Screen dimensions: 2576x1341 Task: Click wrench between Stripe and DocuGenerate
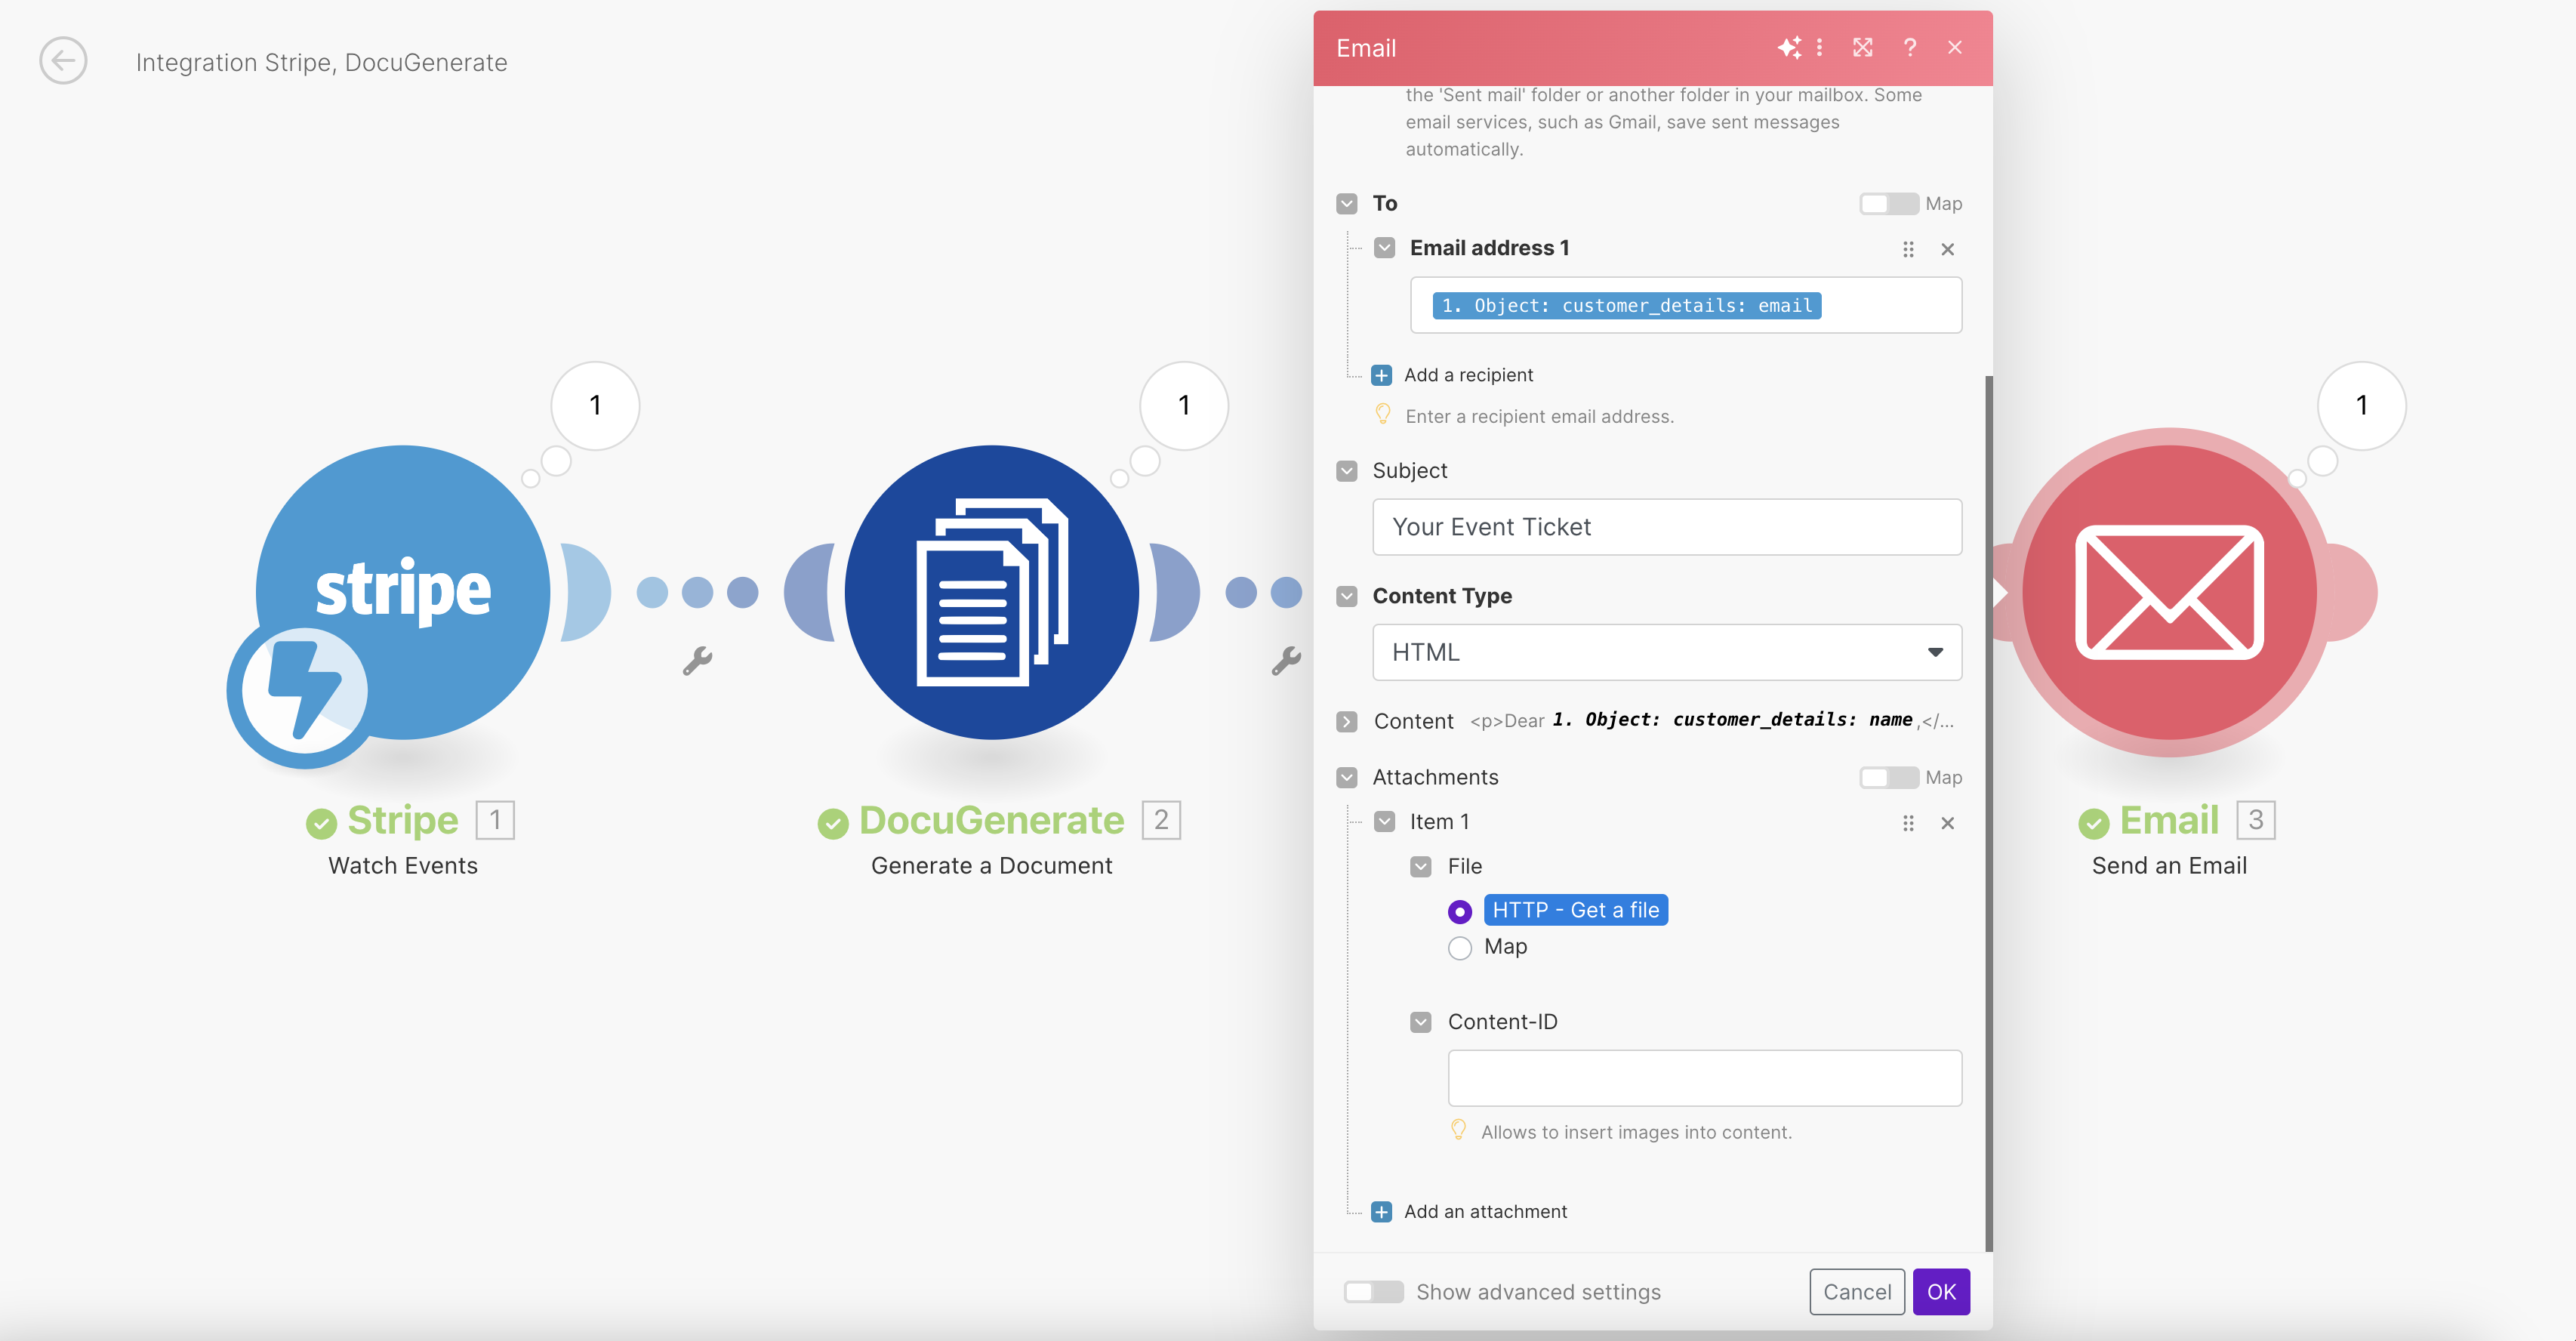pyautogui.click(x=697, y=660)
